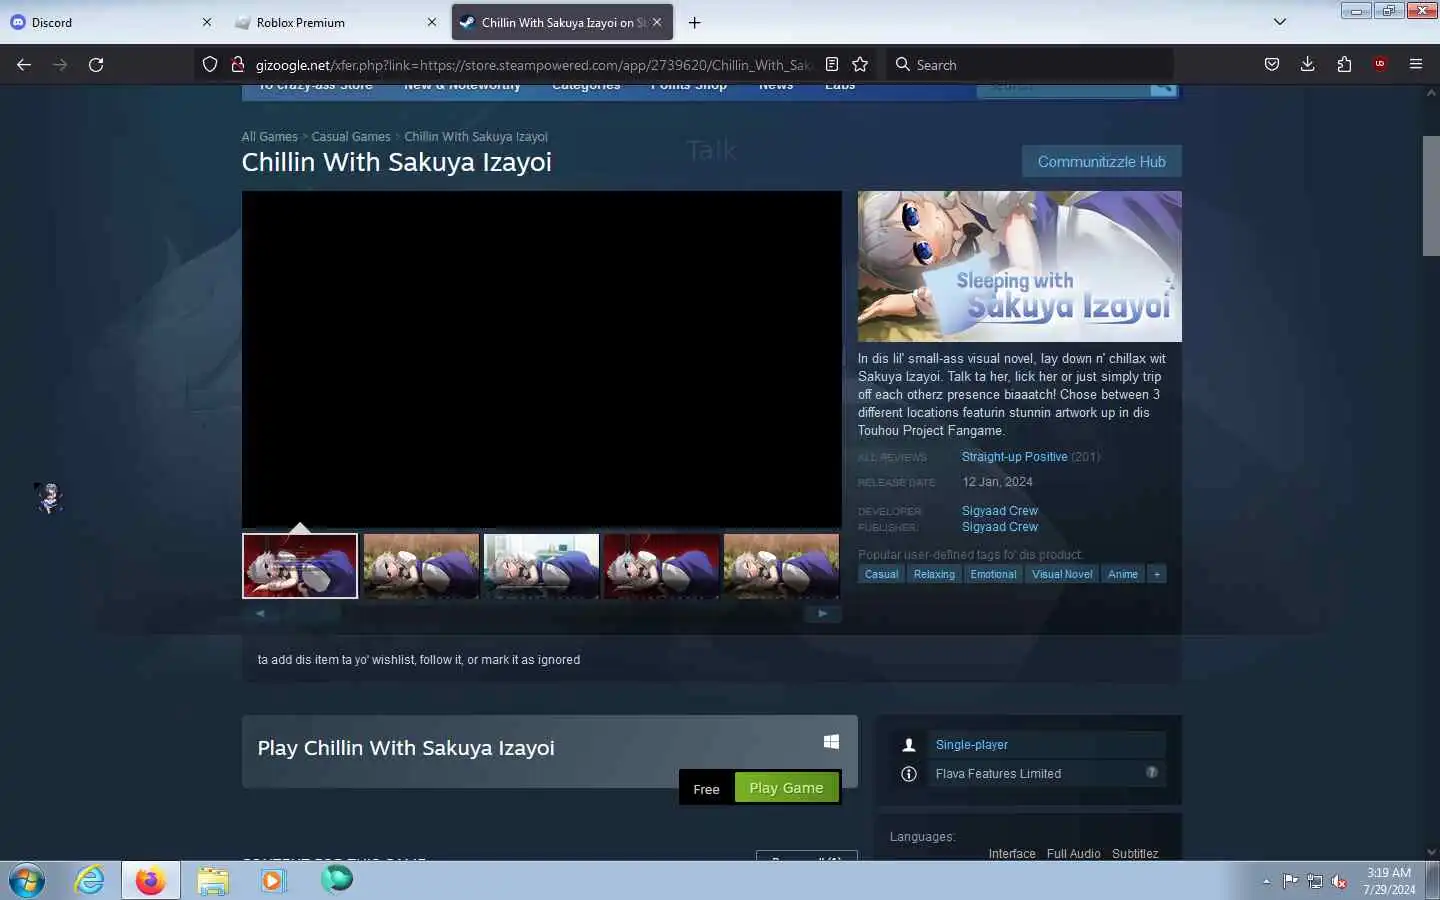Close the Roblox Premium tab
The width and height of the screenshot is (1440, 900).
432,22
